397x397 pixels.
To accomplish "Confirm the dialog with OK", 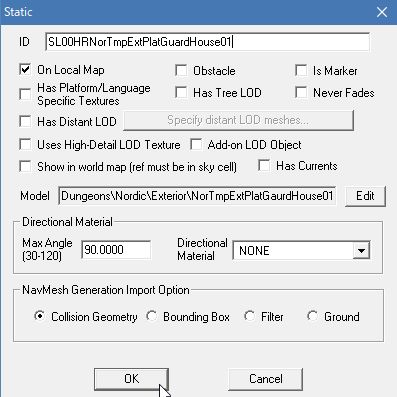I will (131, 379).
